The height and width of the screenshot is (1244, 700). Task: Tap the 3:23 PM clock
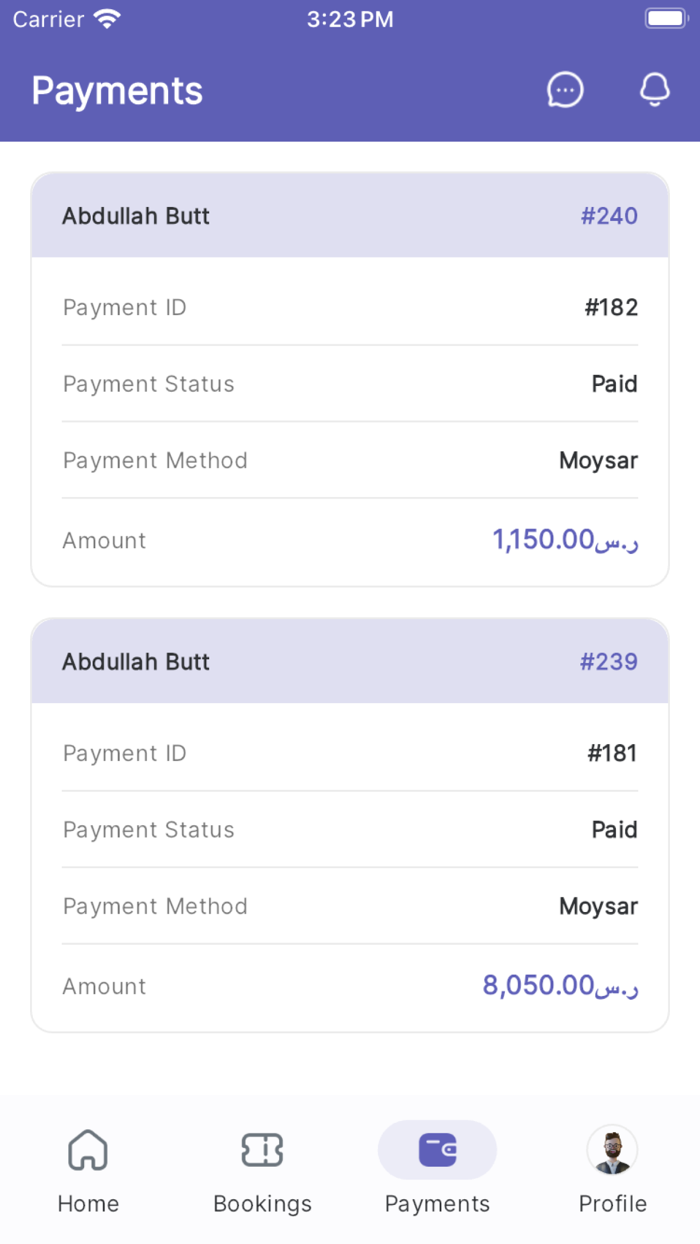point(350,19)
